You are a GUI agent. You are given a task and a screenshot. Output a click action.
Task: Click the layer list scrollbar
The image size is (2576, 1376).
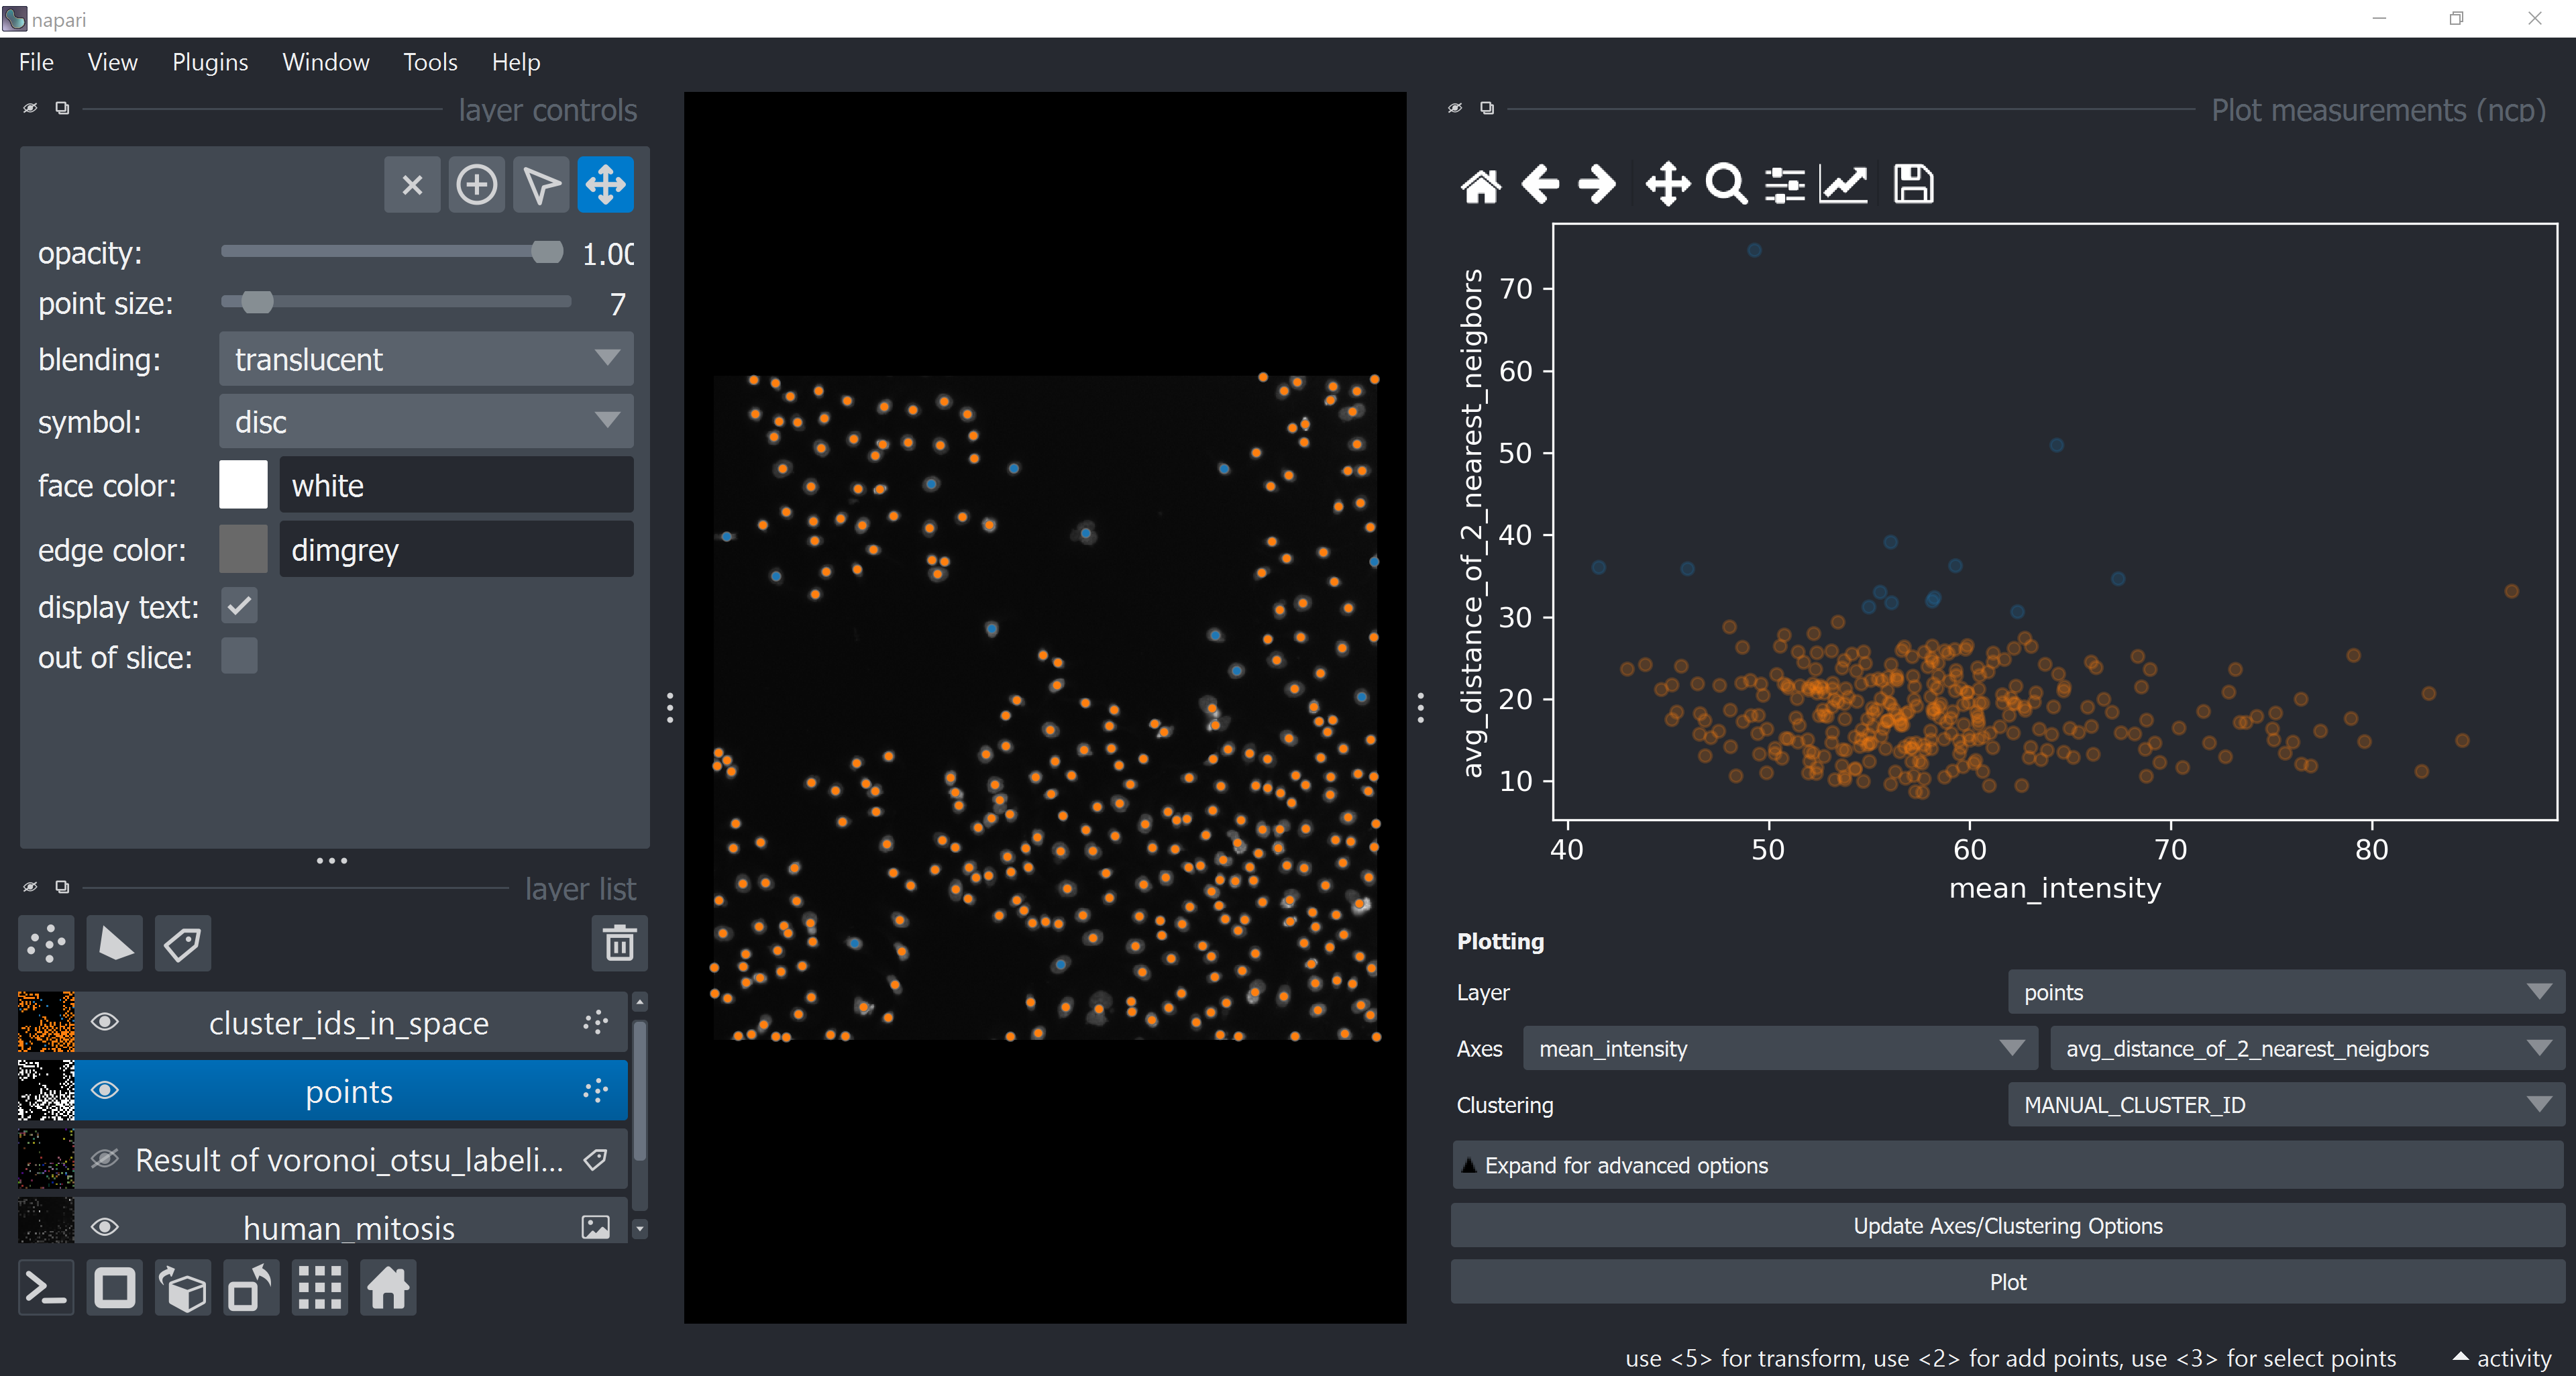(x=640, y=1090)
